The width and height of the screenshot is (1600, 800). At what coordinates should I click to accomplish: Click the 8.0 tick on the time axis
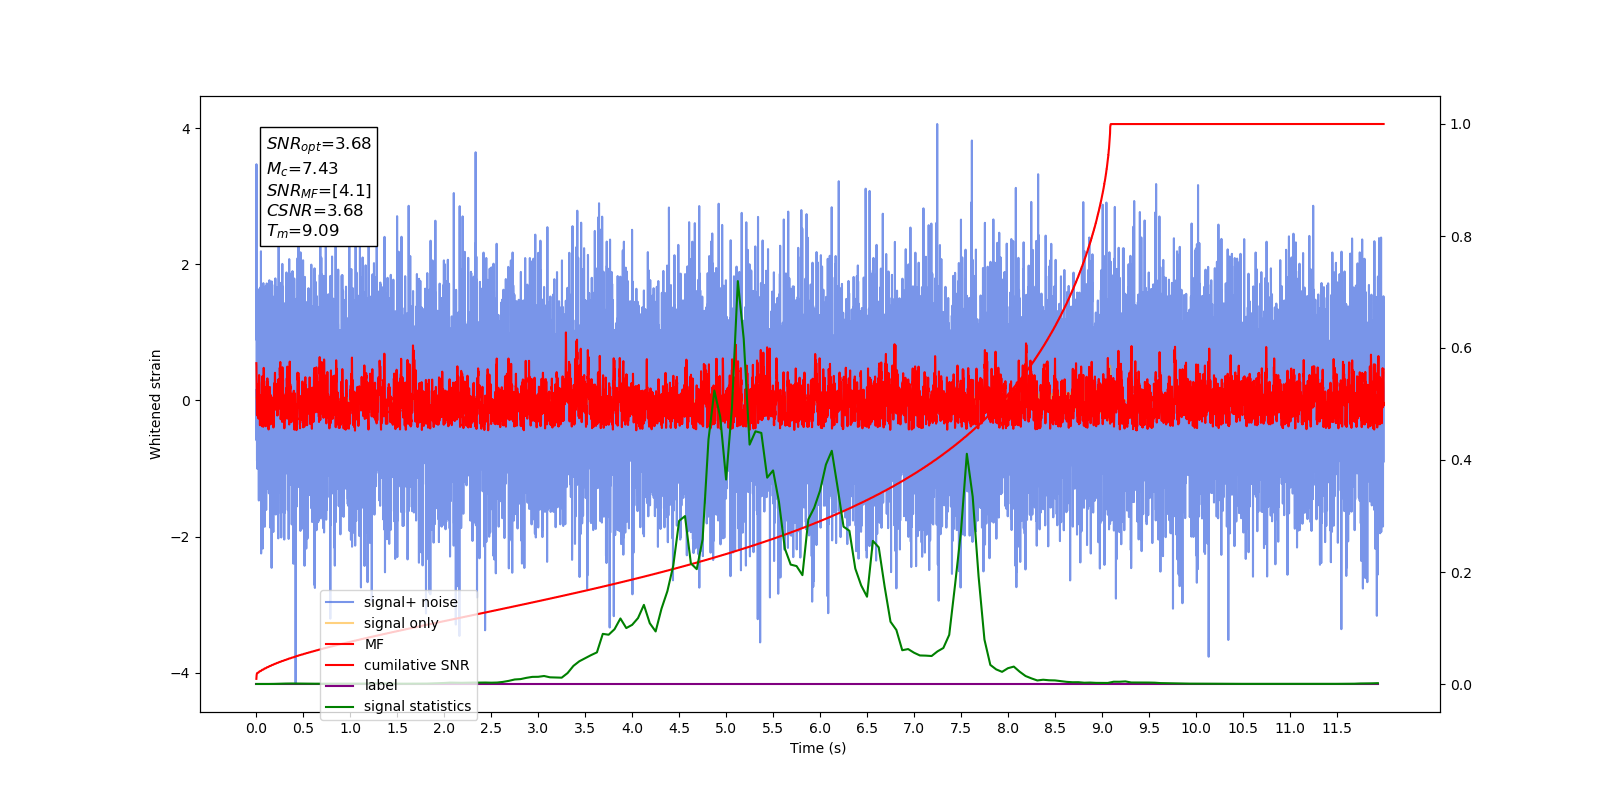coord(1008,728)
